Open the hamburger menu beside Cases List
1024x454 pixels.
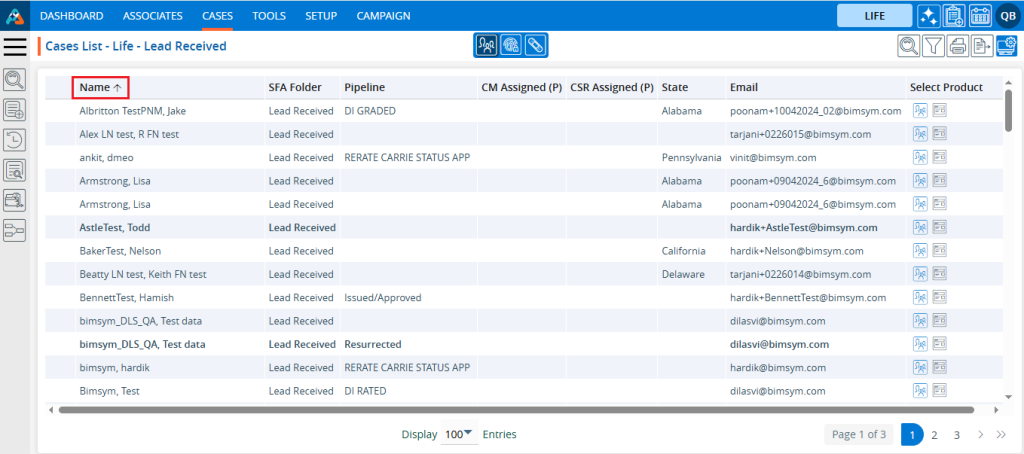16,46
